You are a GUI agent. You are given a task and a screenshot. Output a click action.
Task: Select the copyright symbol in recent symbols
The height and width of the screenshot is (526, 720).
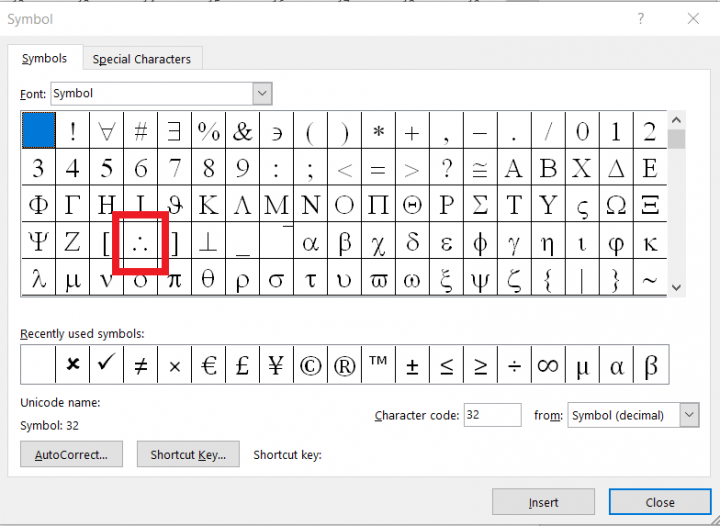(x=310, y=366)
